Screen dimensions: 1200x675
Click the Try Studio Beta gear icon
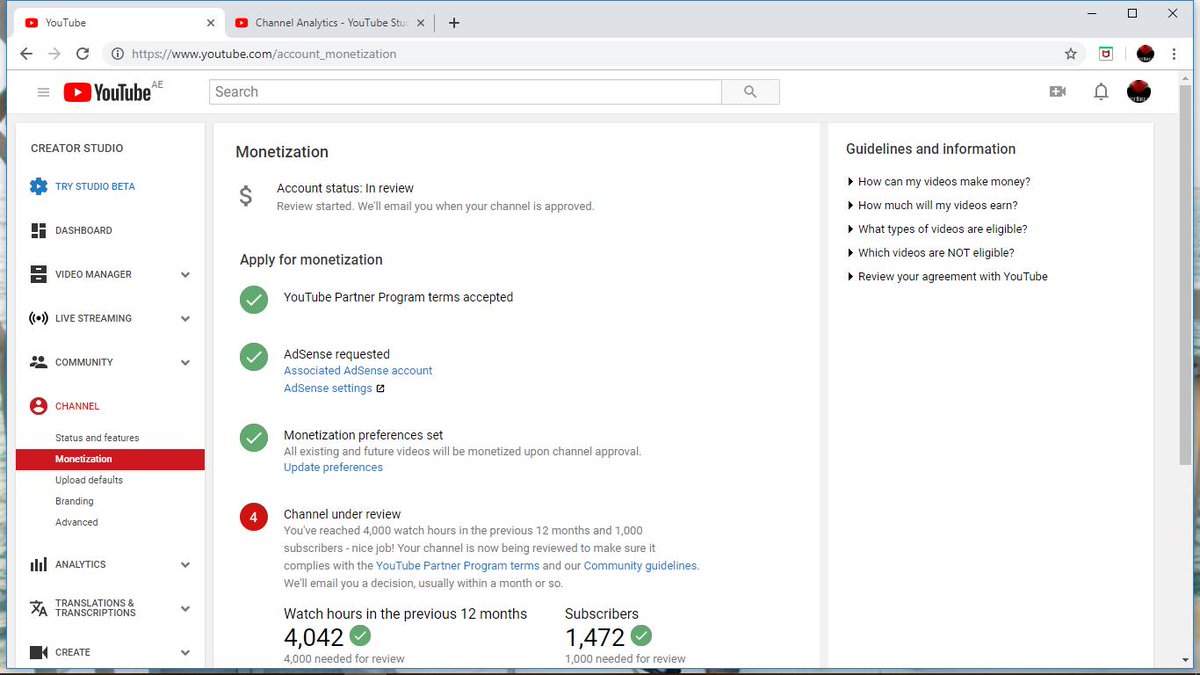[x=38, y=186]
